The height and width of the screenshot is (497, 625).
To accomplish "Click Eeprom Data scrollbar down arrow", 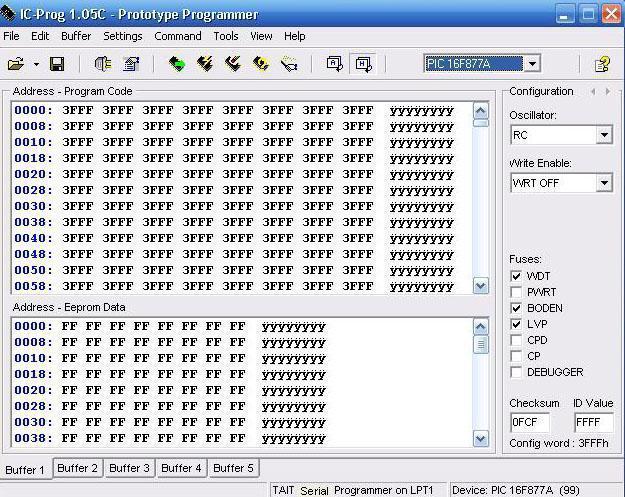I will point(481,439).
